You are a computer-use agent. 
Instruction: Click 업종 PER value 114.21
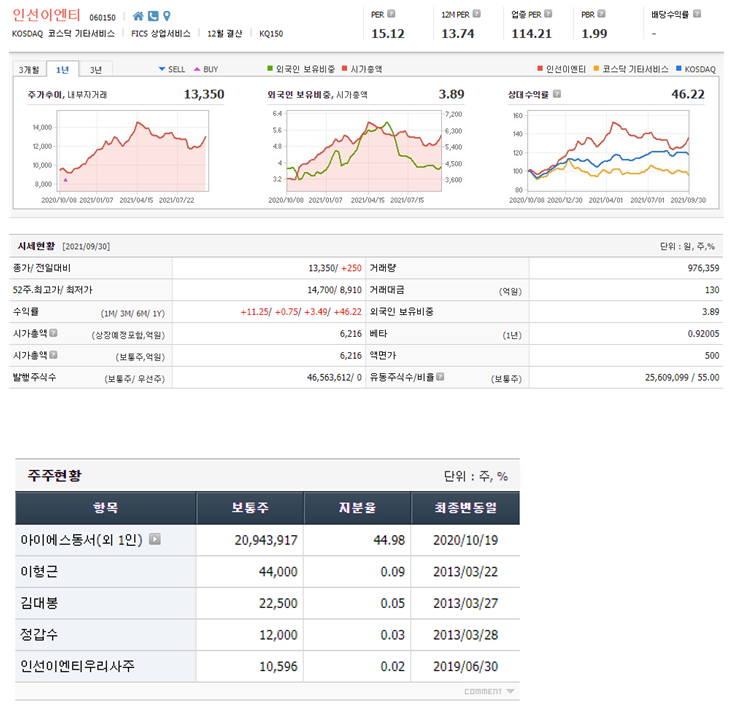531,34
